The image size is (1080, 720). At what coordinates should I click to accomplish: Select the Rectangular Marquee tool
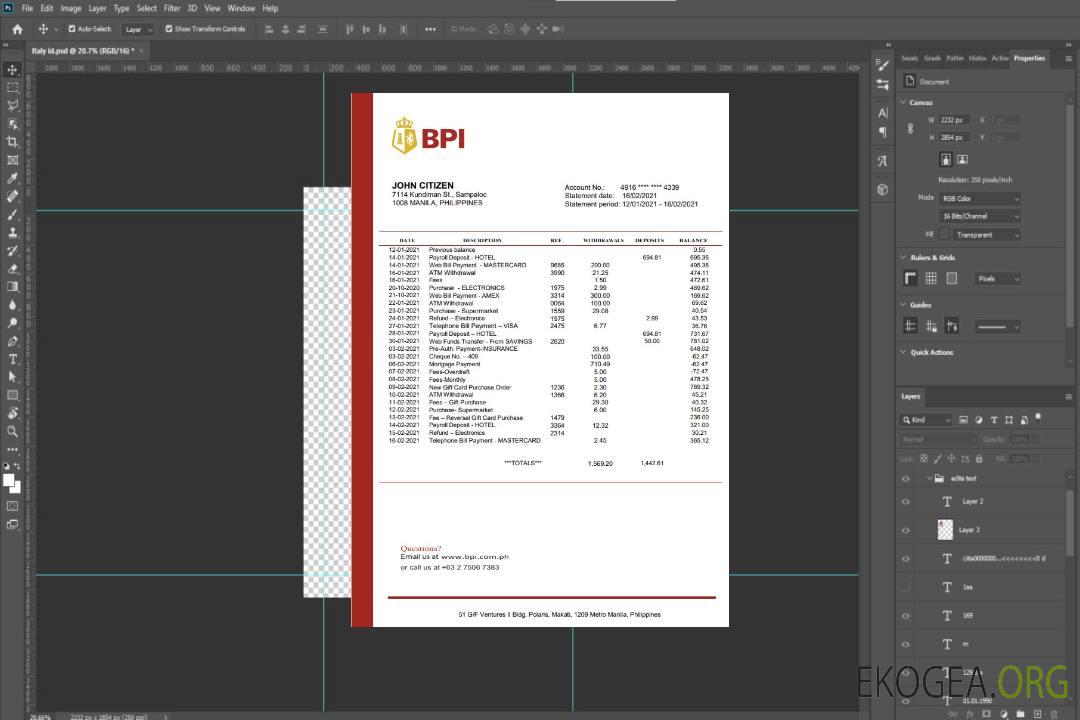pyautogui.click(x=12, y=88)
